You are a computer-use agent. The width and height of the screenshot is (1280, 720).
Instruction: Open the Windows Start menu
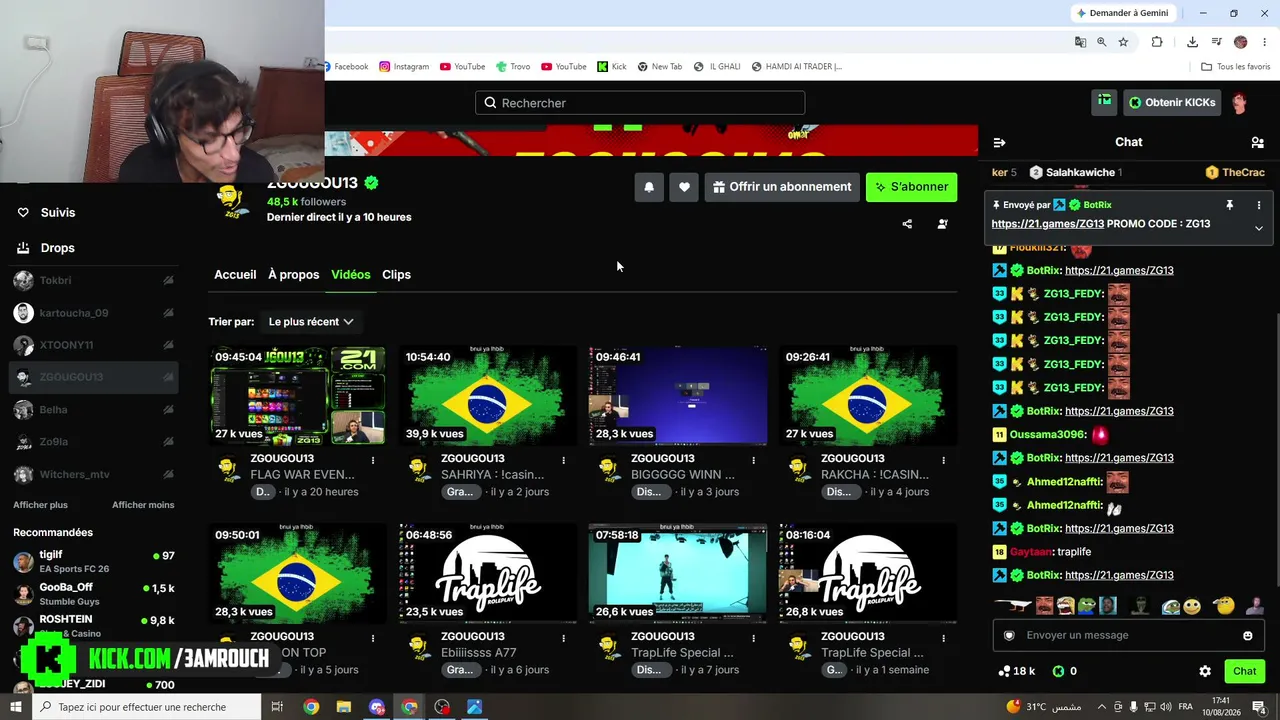pyautogui.click(x=16, y=707)
